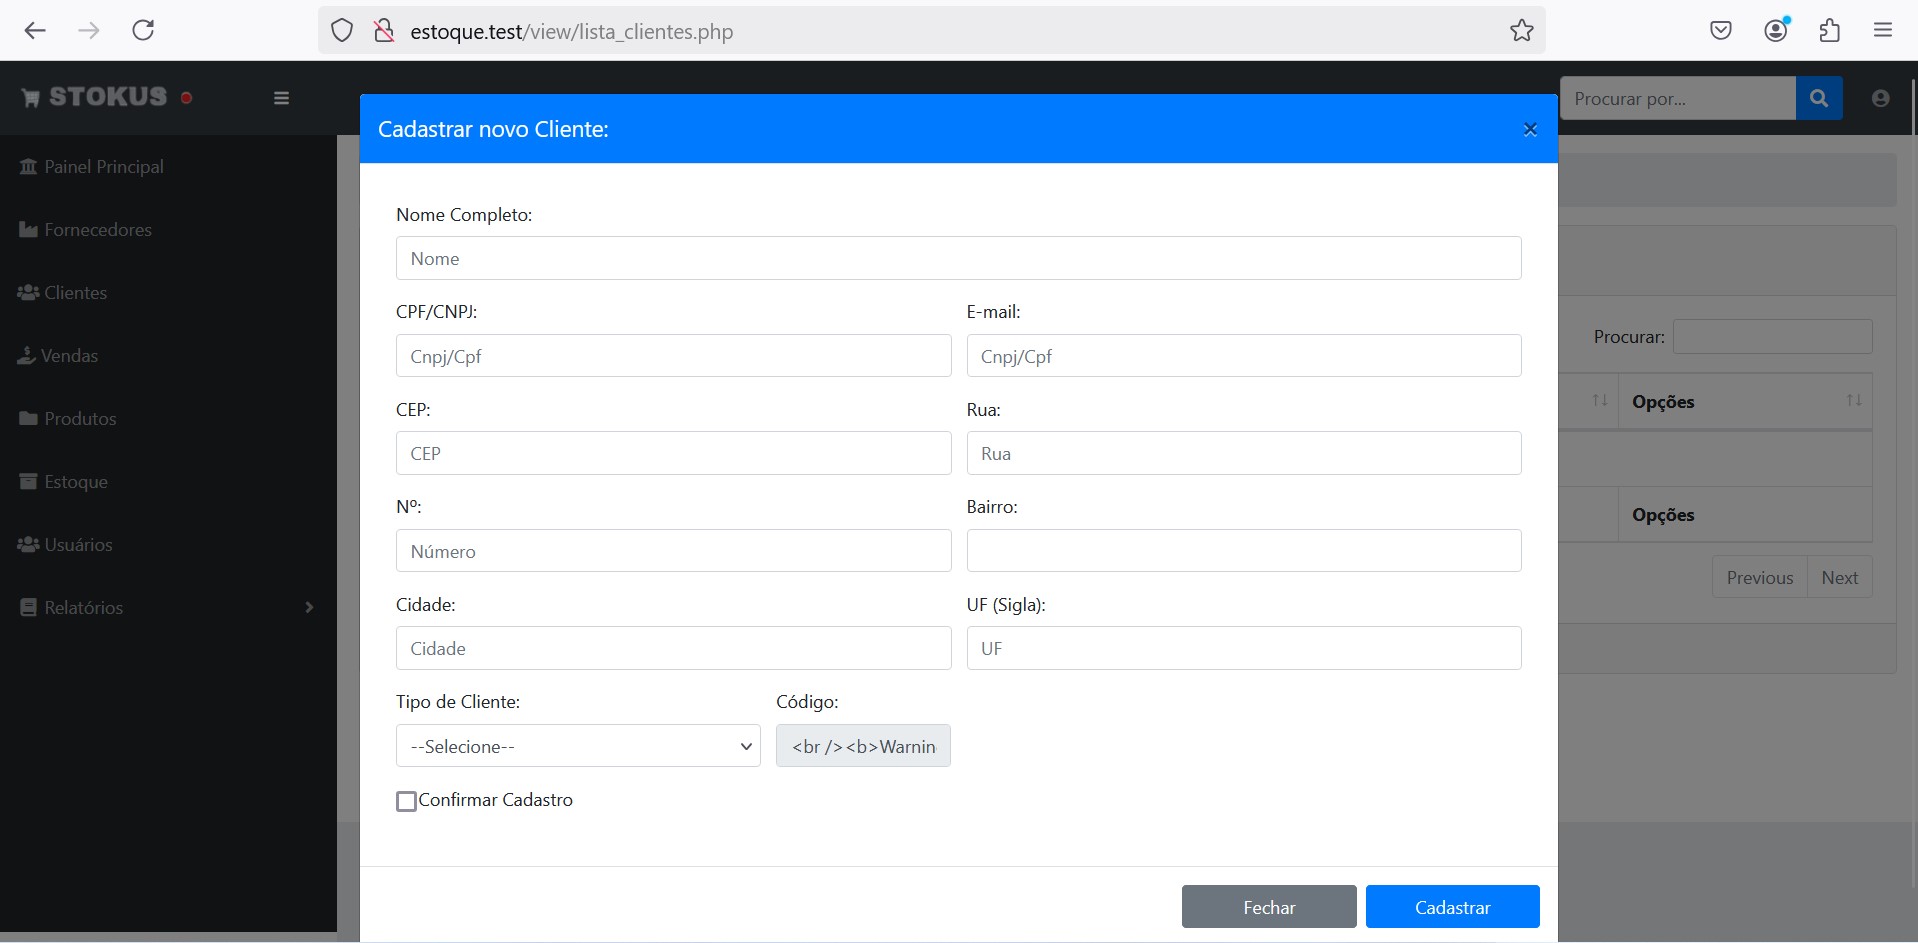Close the Cadastrar novo Cliente dialog
Image resolution: width=1918 pixels, height=943 pixels.
(1529, 130)
